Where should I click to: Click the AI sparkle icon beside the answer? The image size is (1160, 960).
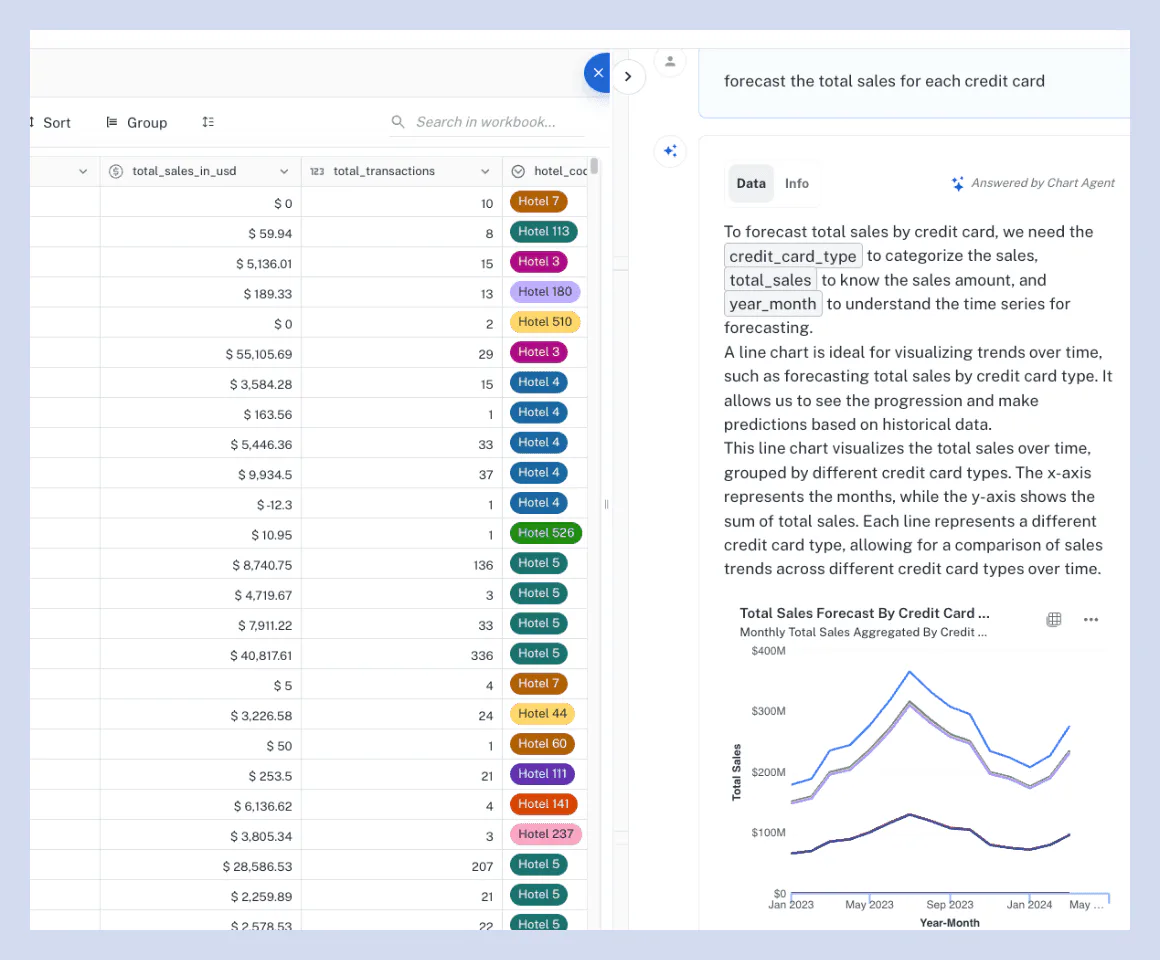670,151
